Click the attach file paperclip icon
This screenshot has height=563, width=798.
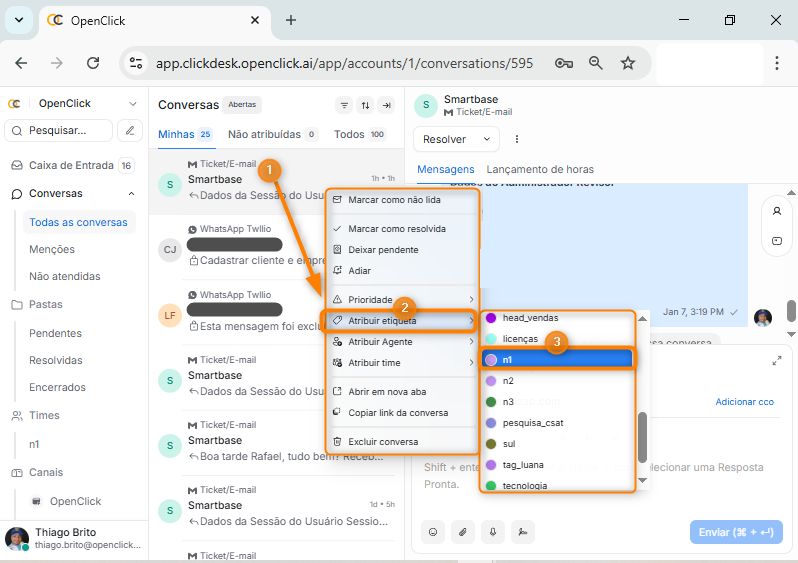click(462, 532)
